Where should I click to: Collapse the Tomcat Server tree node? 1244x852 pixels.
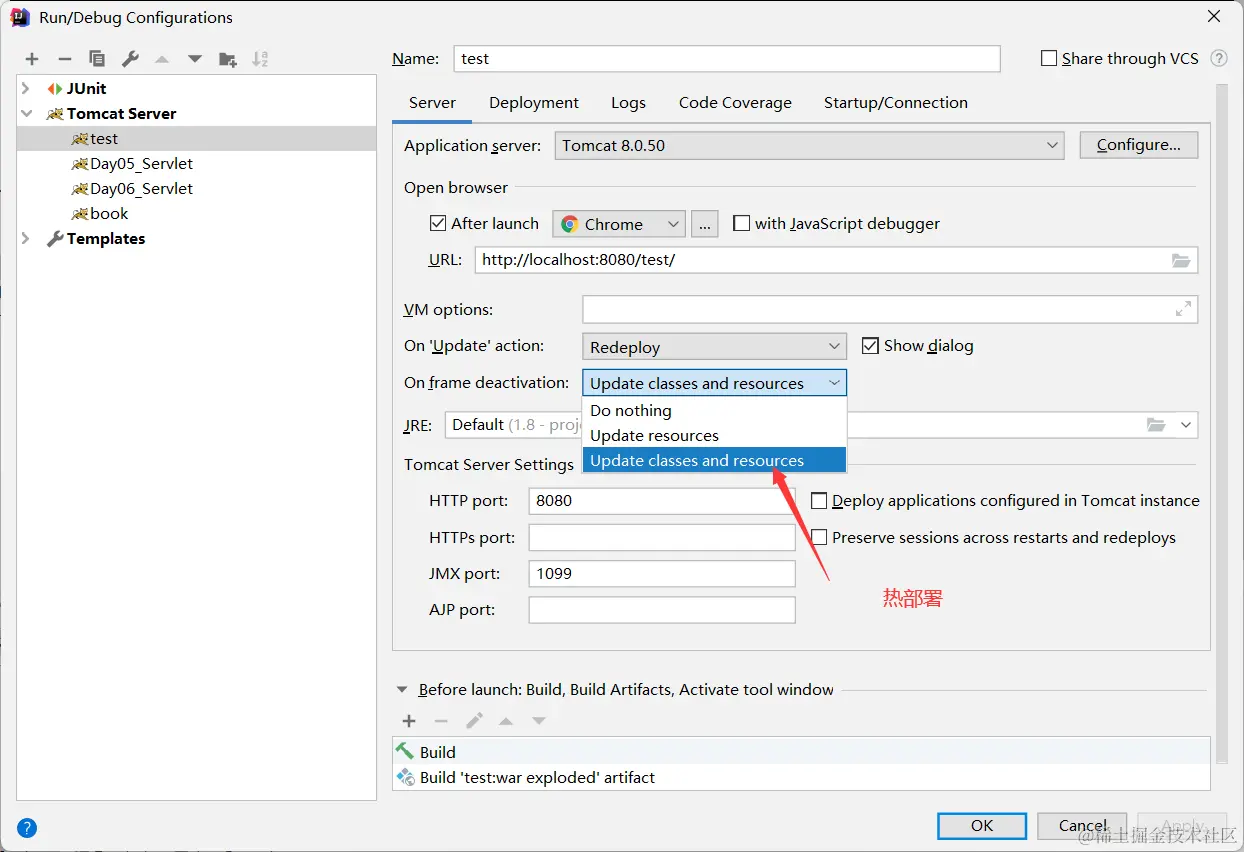pos(26,114)
